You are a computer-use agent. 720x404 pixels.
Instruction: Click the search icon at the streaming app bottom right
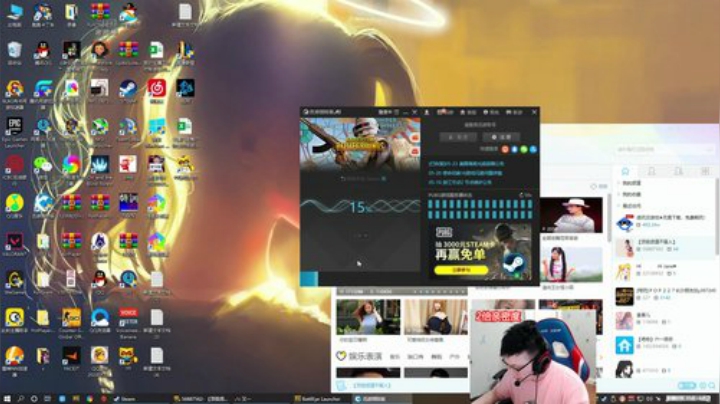[x=711, y=386]
